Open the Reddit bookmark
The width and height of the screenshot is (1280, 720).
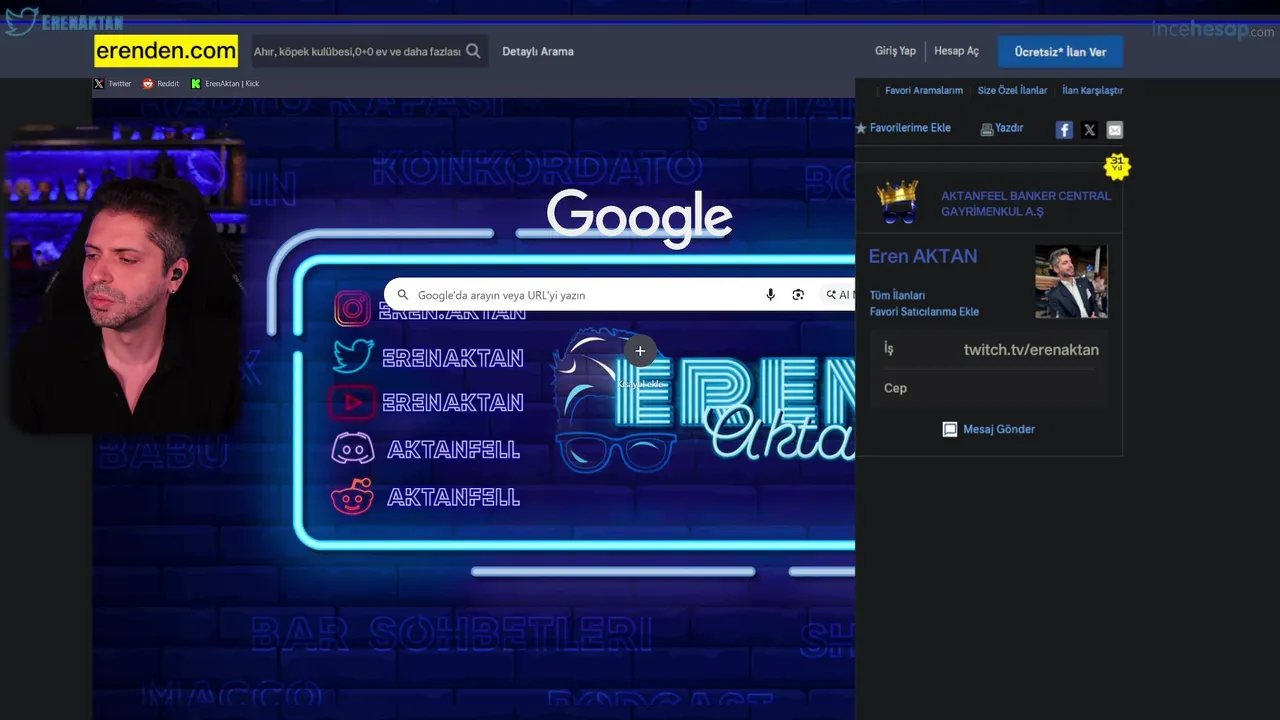click(161, 84)
